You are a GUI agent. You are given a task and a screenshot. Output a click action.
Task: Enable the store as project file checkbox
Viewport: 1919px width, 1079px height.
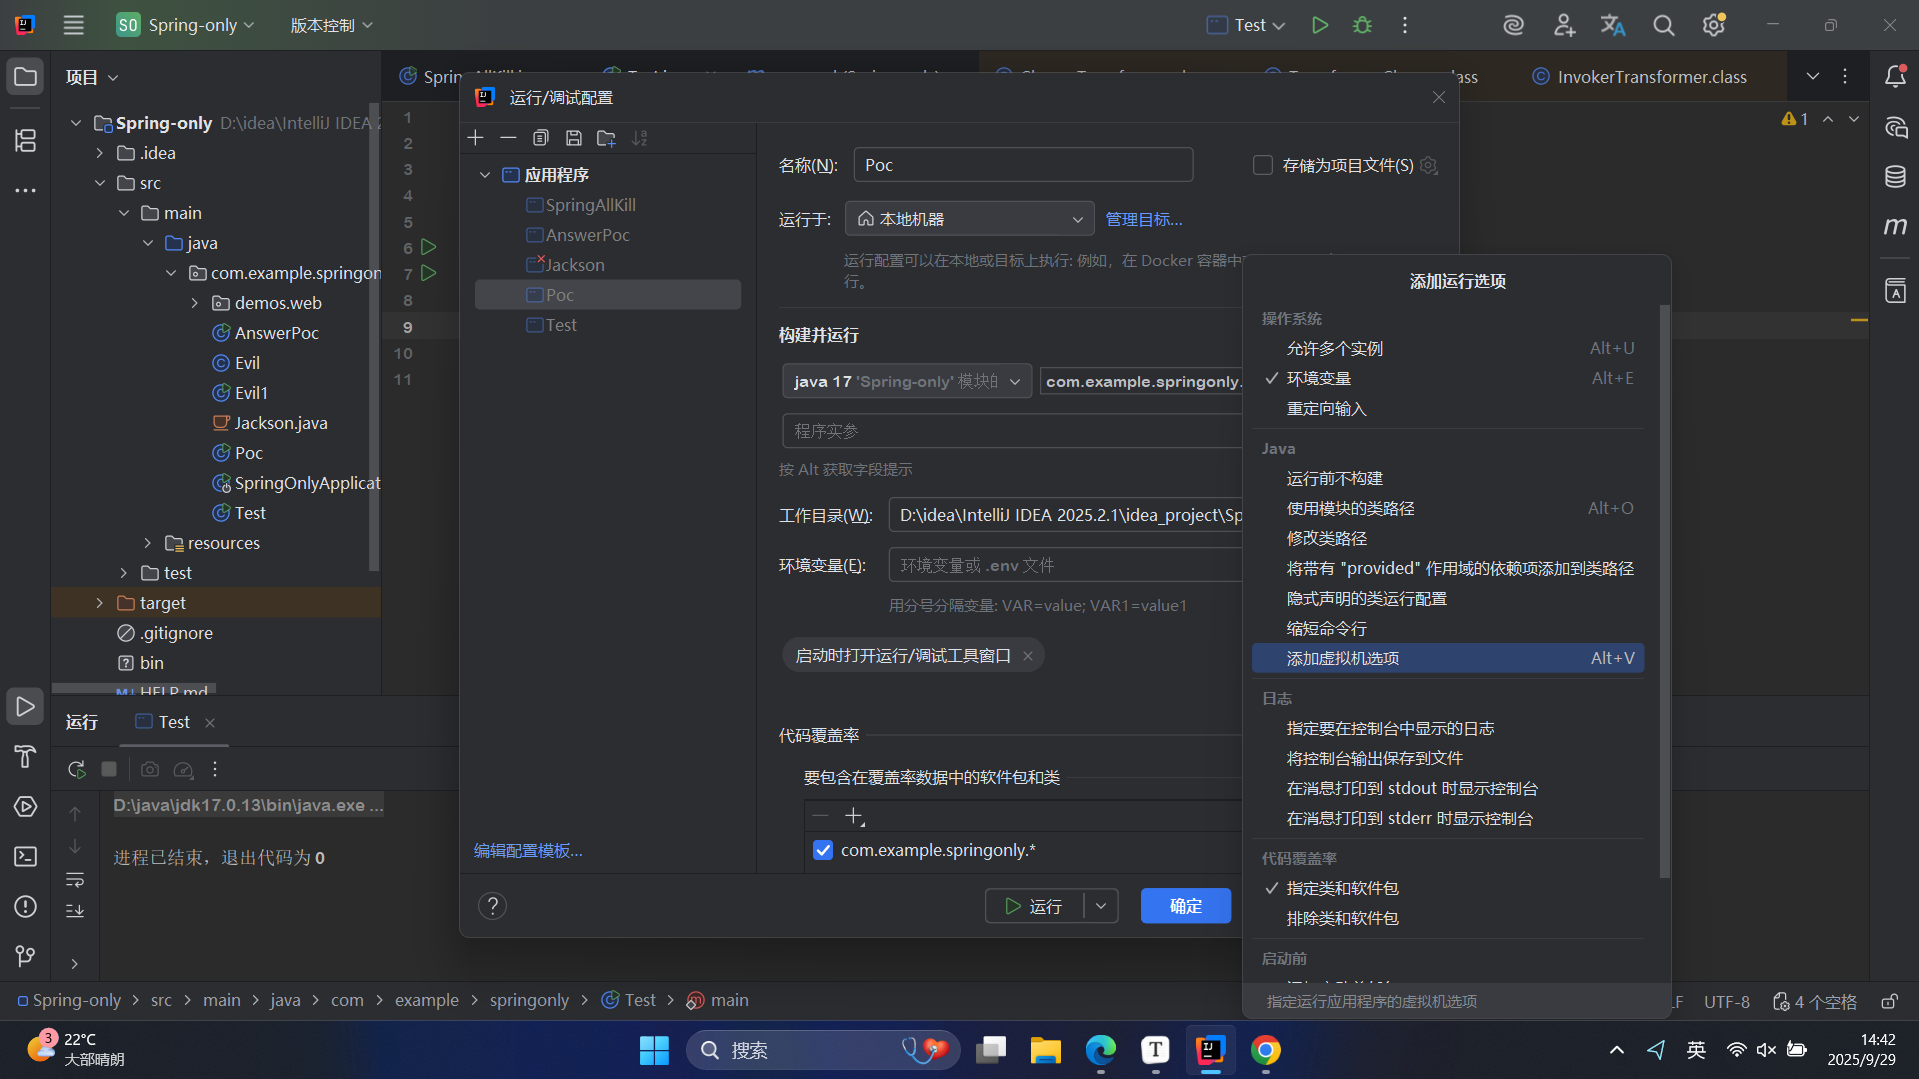[x=1263, y=165]
